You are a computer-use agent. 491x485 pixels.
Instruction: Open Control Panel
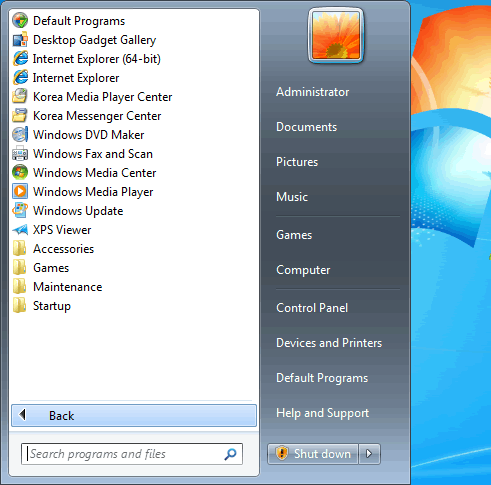coord(312,308)
